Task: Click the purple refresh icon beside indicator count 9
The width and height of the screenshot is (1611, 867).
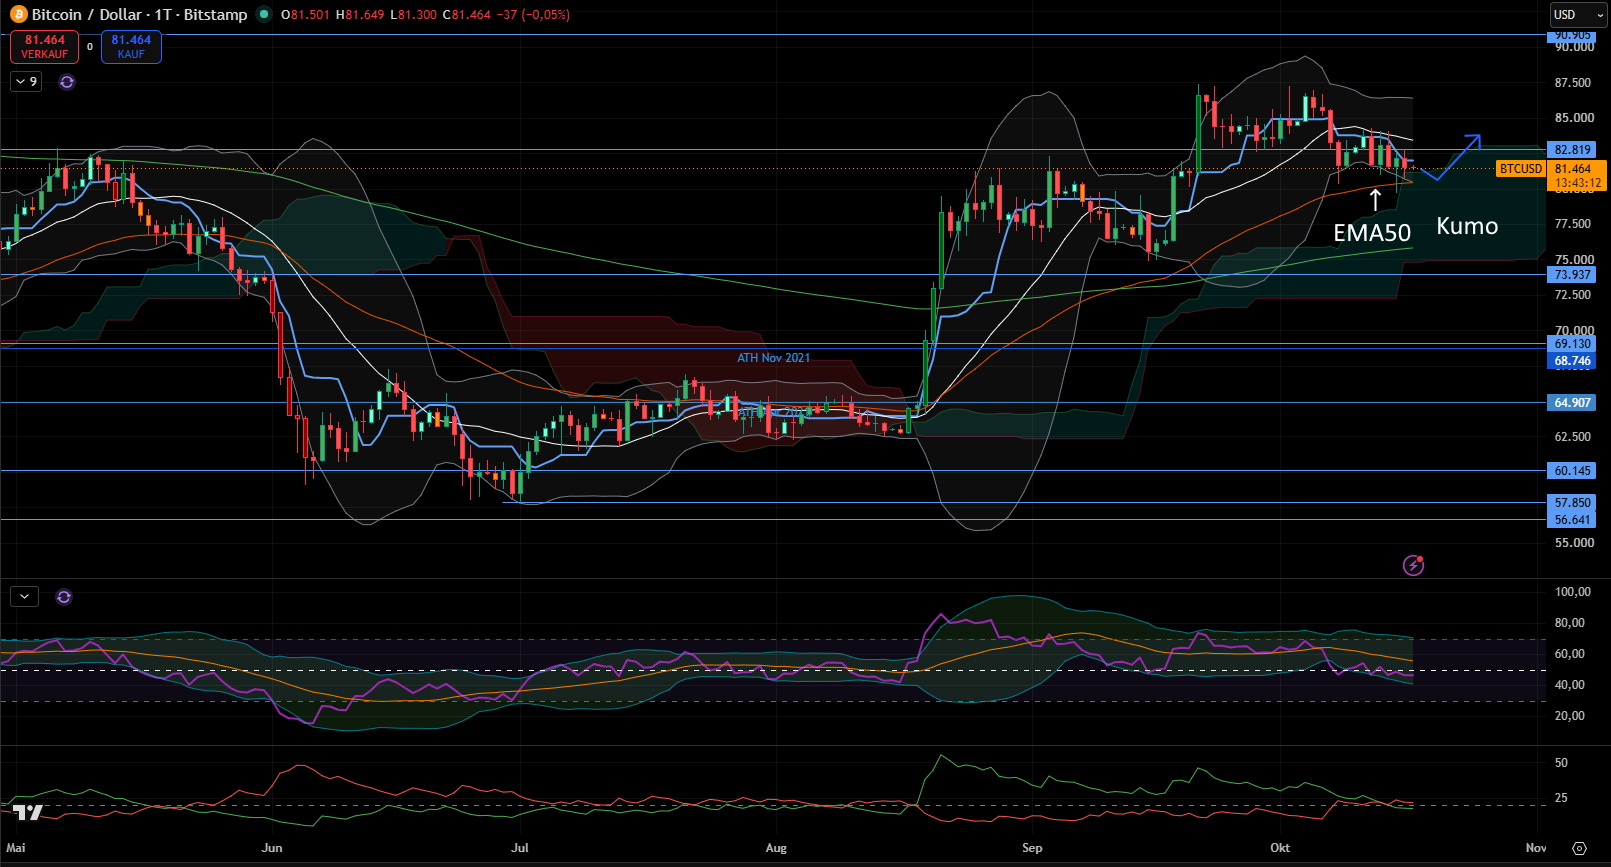Action: tap(67, 82)
